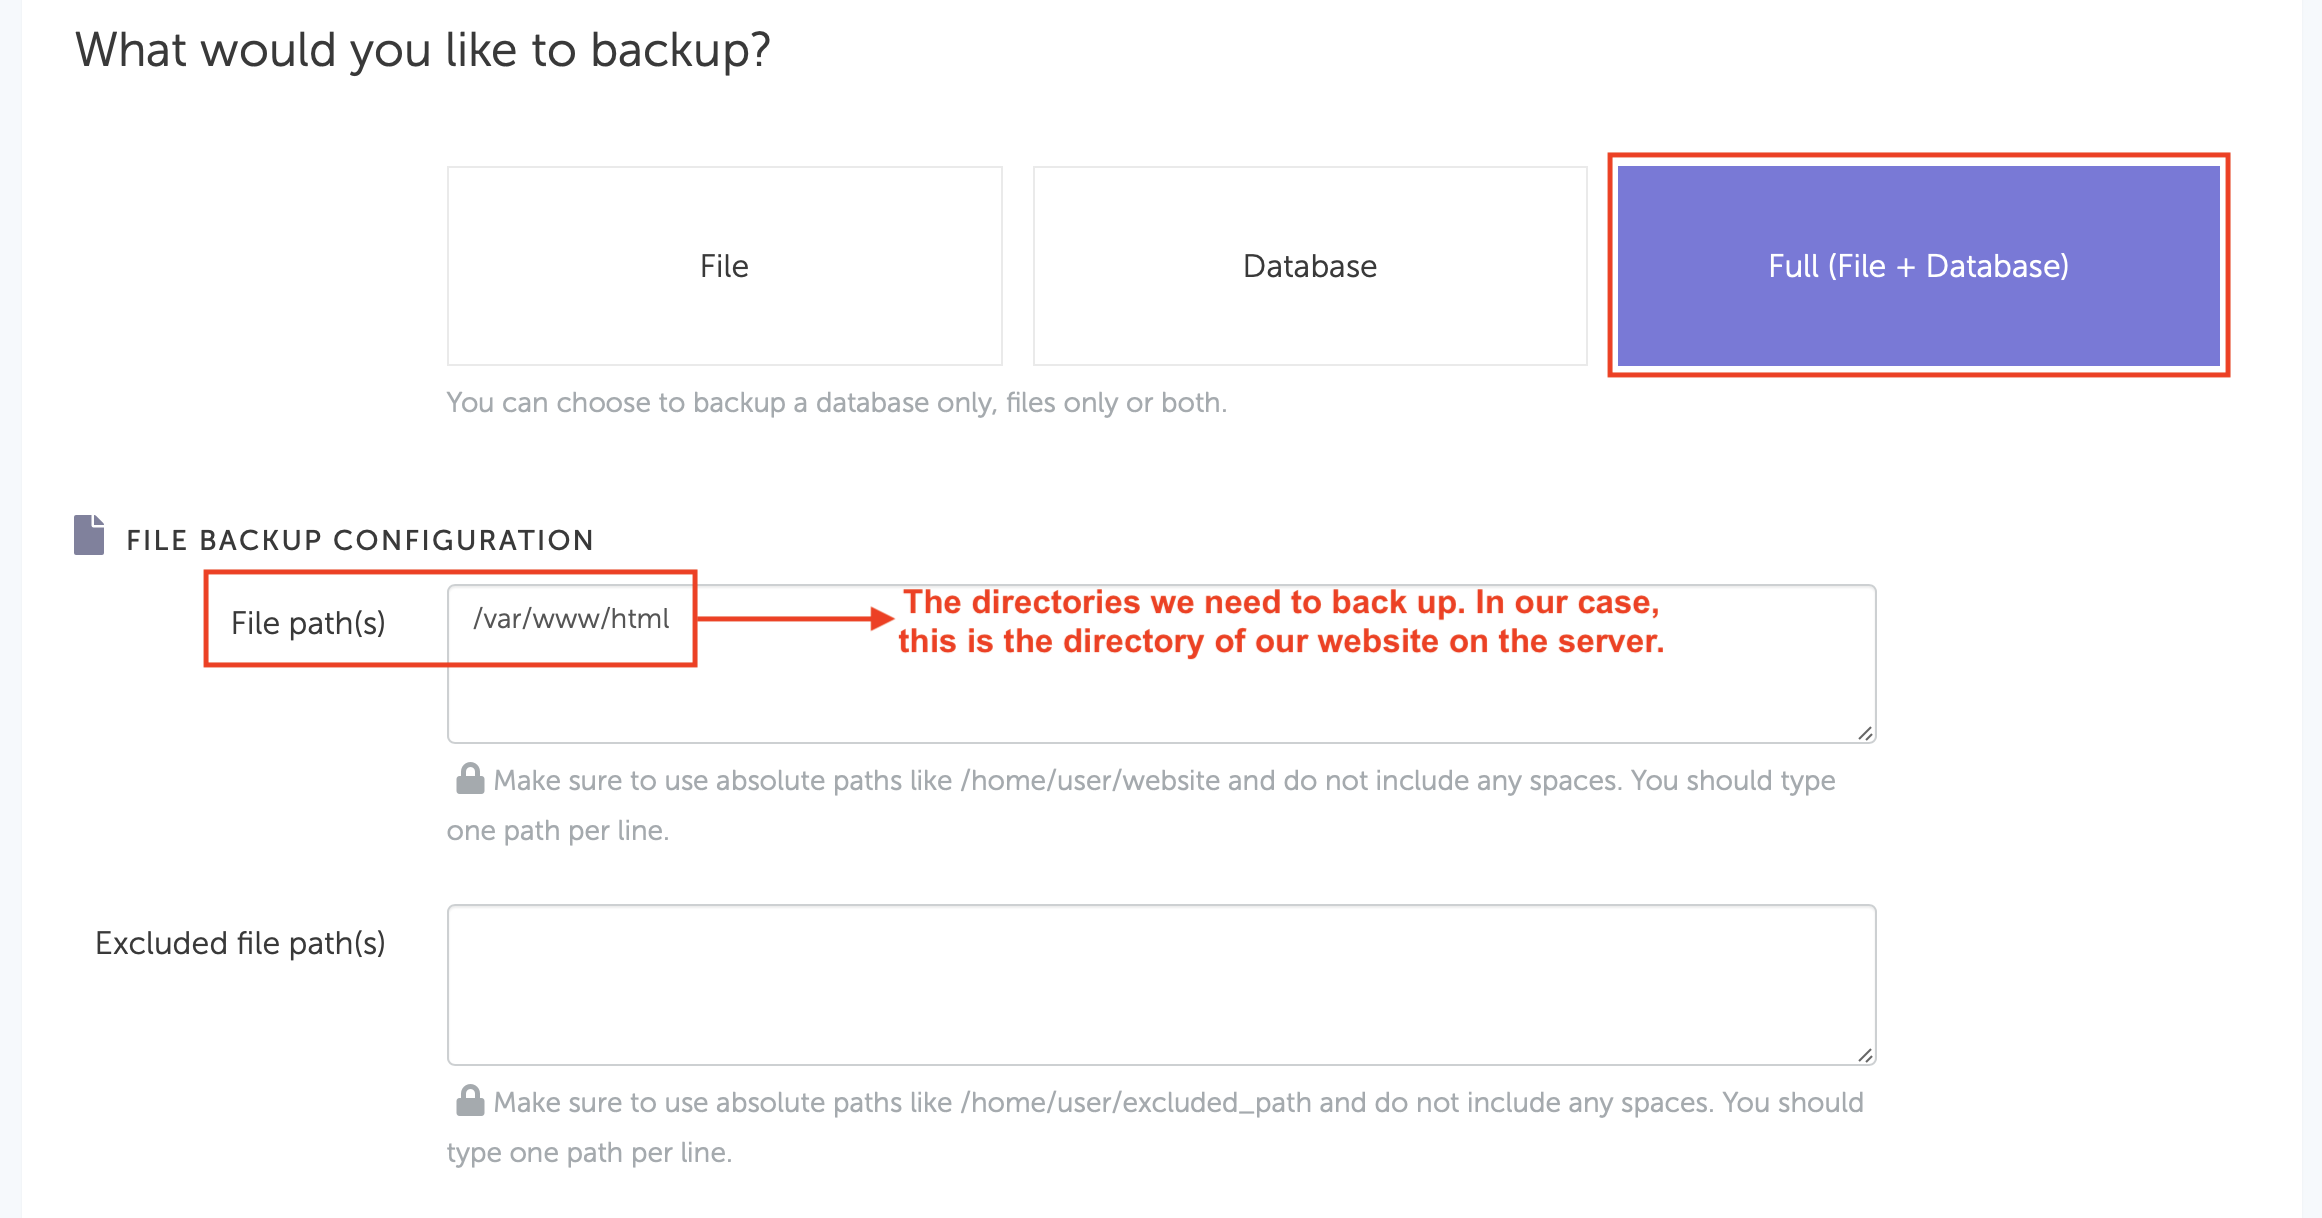The height and width of the screenshot is (1218, 2322).
Task: Click the red "directories we need to back up" note
Action: (x=1281, y=621)
